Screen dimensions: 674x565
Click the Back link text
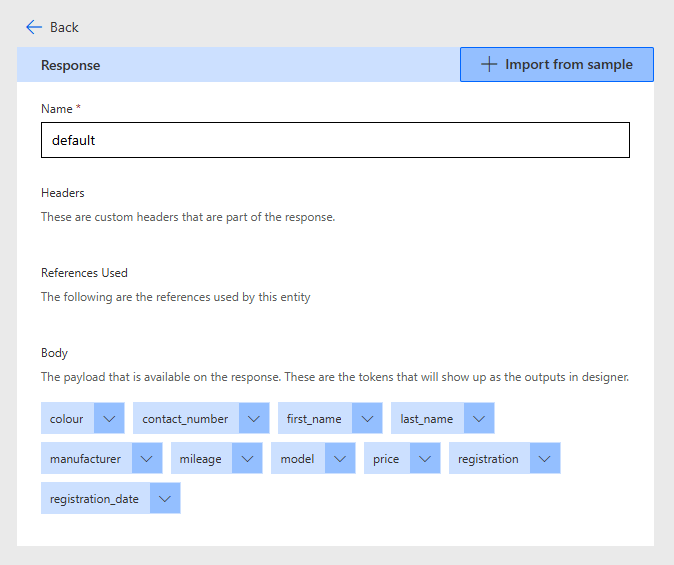(64, 27)
